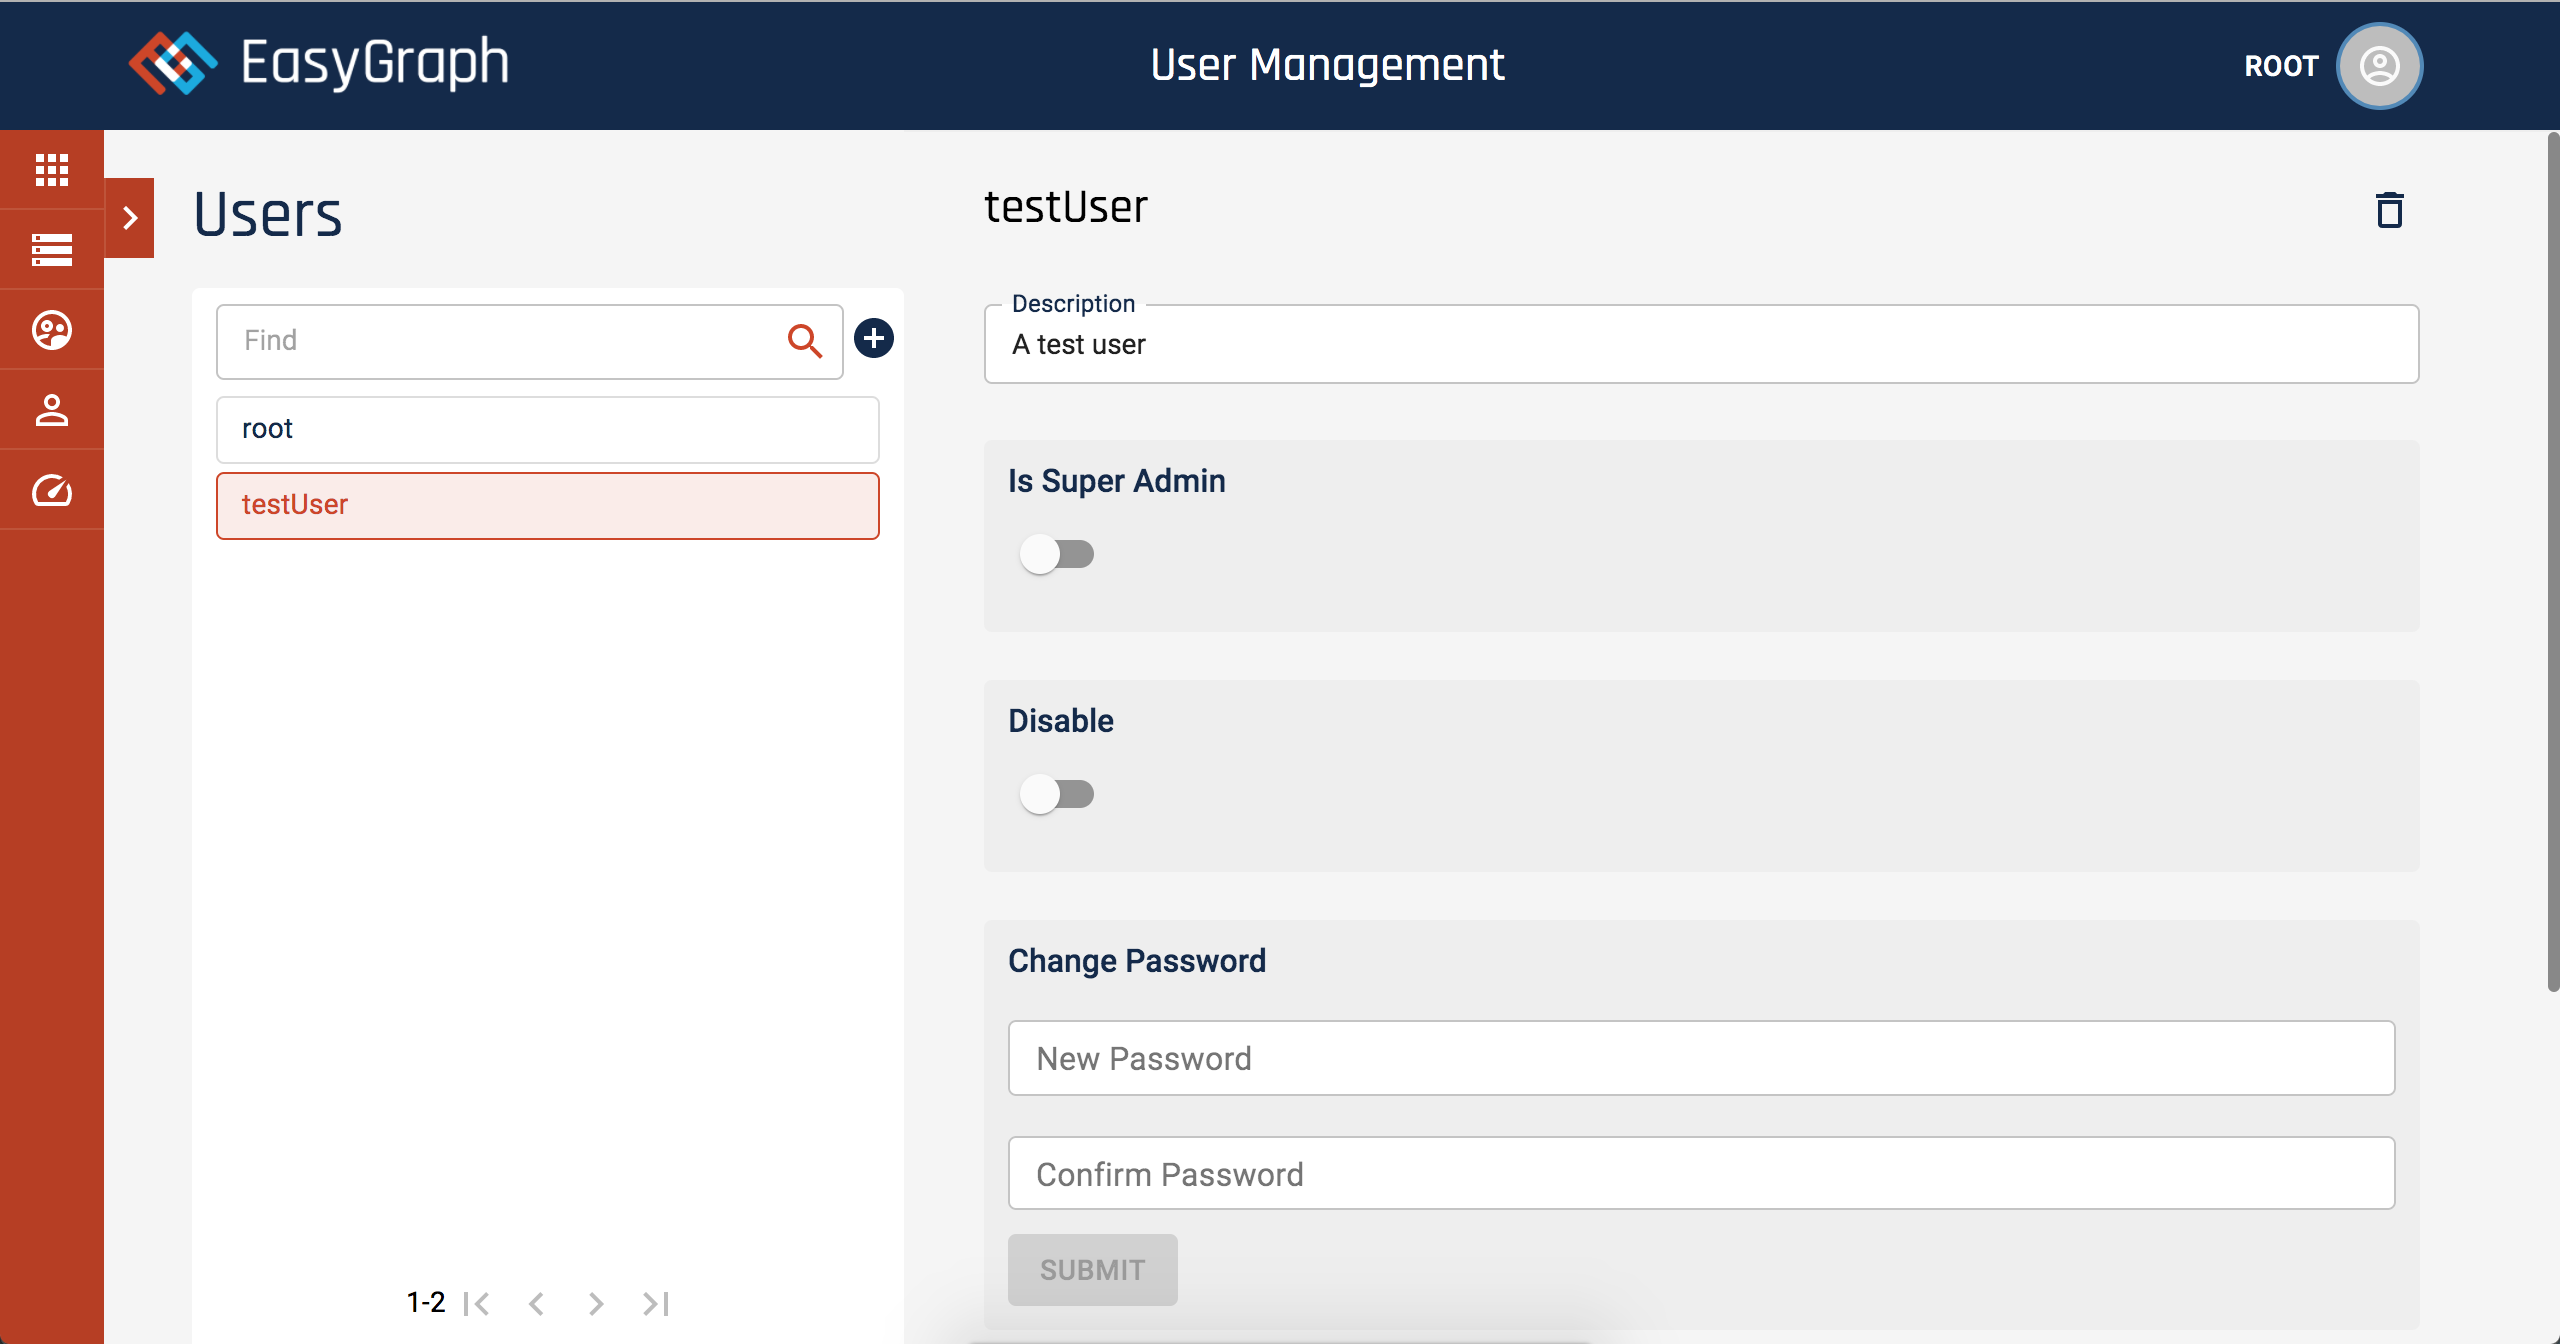Viewport: 2560px width, 1344px height.
Task: Click the User Management title
Action: click(1327, 65)
